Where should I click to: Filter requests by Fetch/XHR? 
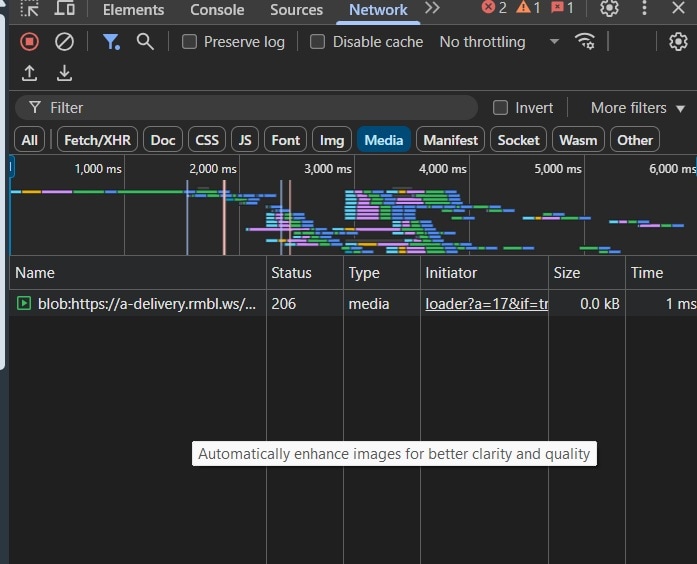97,140
